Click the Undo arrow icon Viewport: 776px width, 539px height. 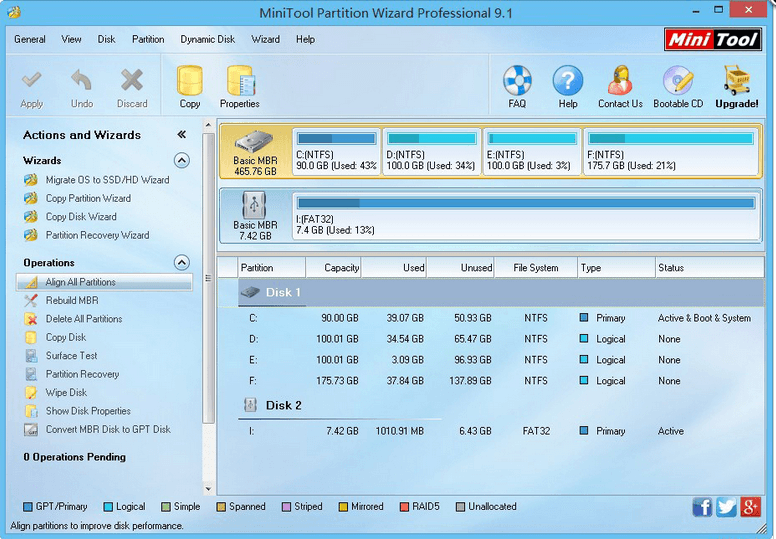click(x=82, y=81)
